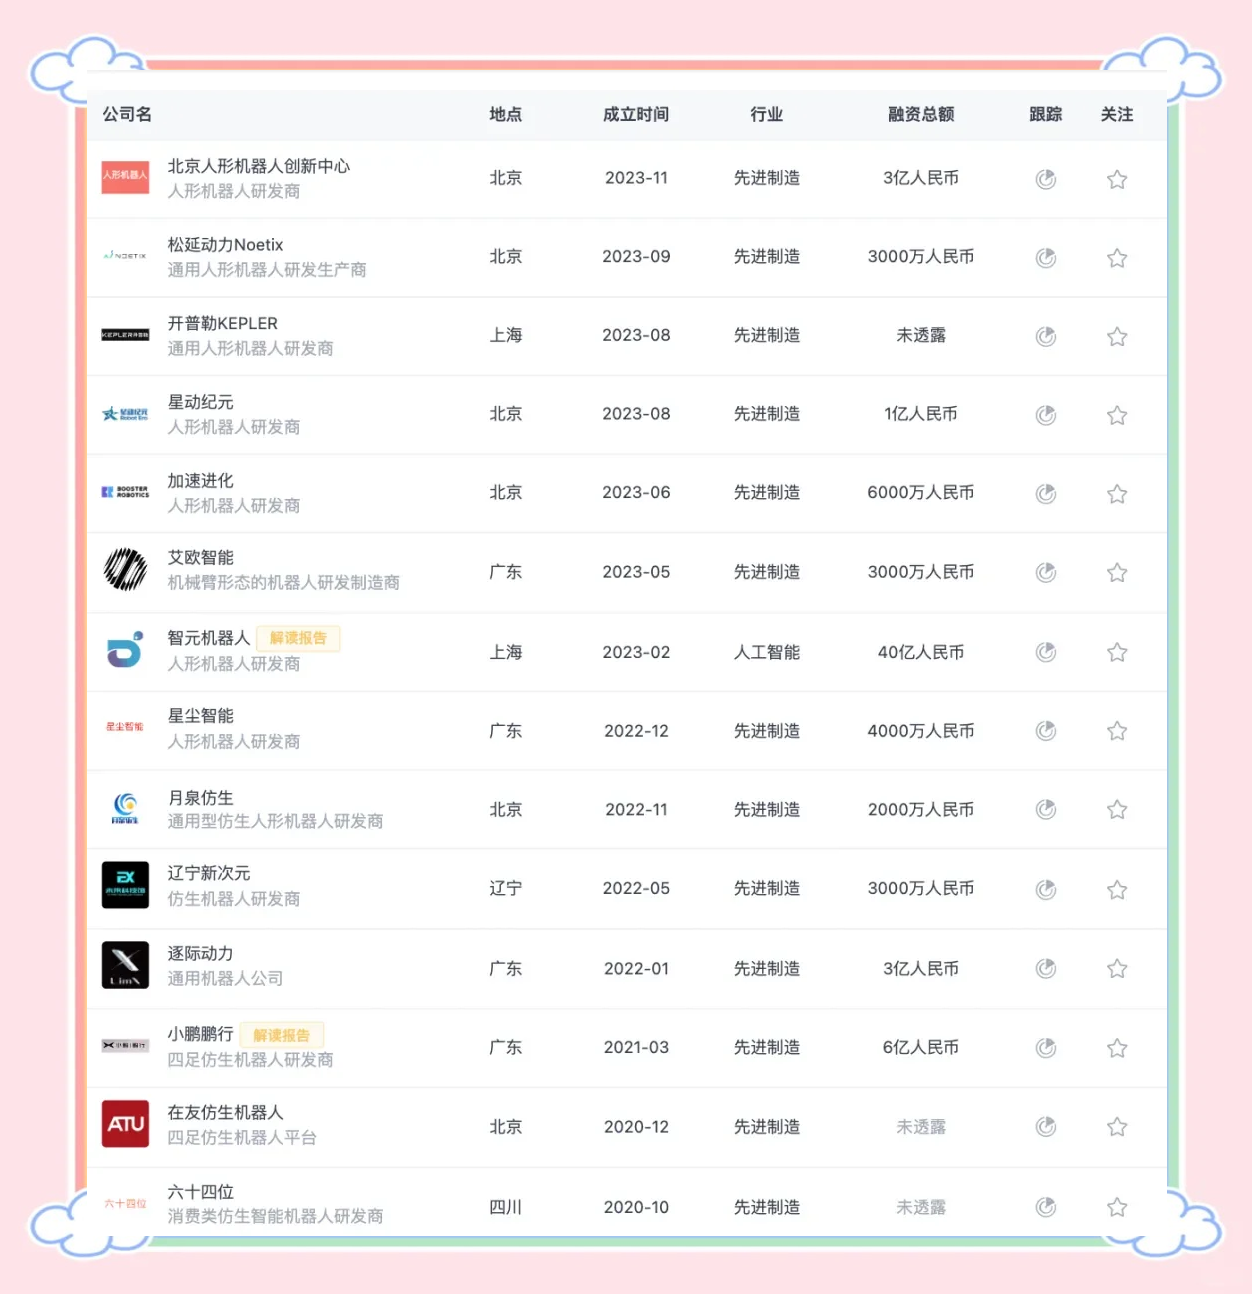Click the follow star for 逐际动力

pos(1117,968)
